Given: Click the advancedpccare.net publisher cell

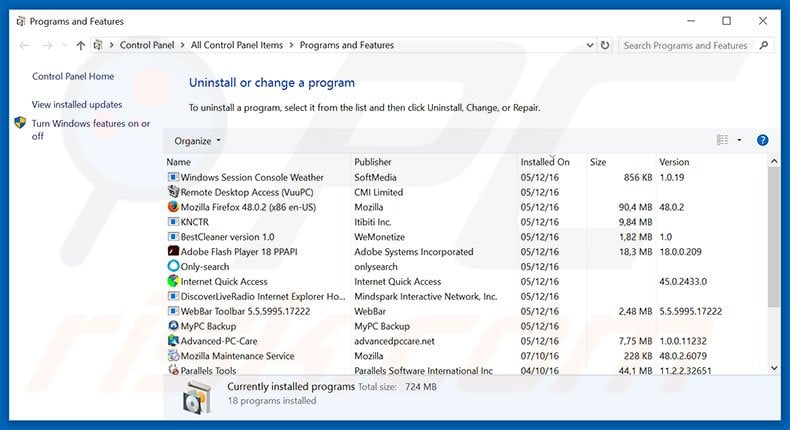Looking at the screenshot, I should point(394,341).
